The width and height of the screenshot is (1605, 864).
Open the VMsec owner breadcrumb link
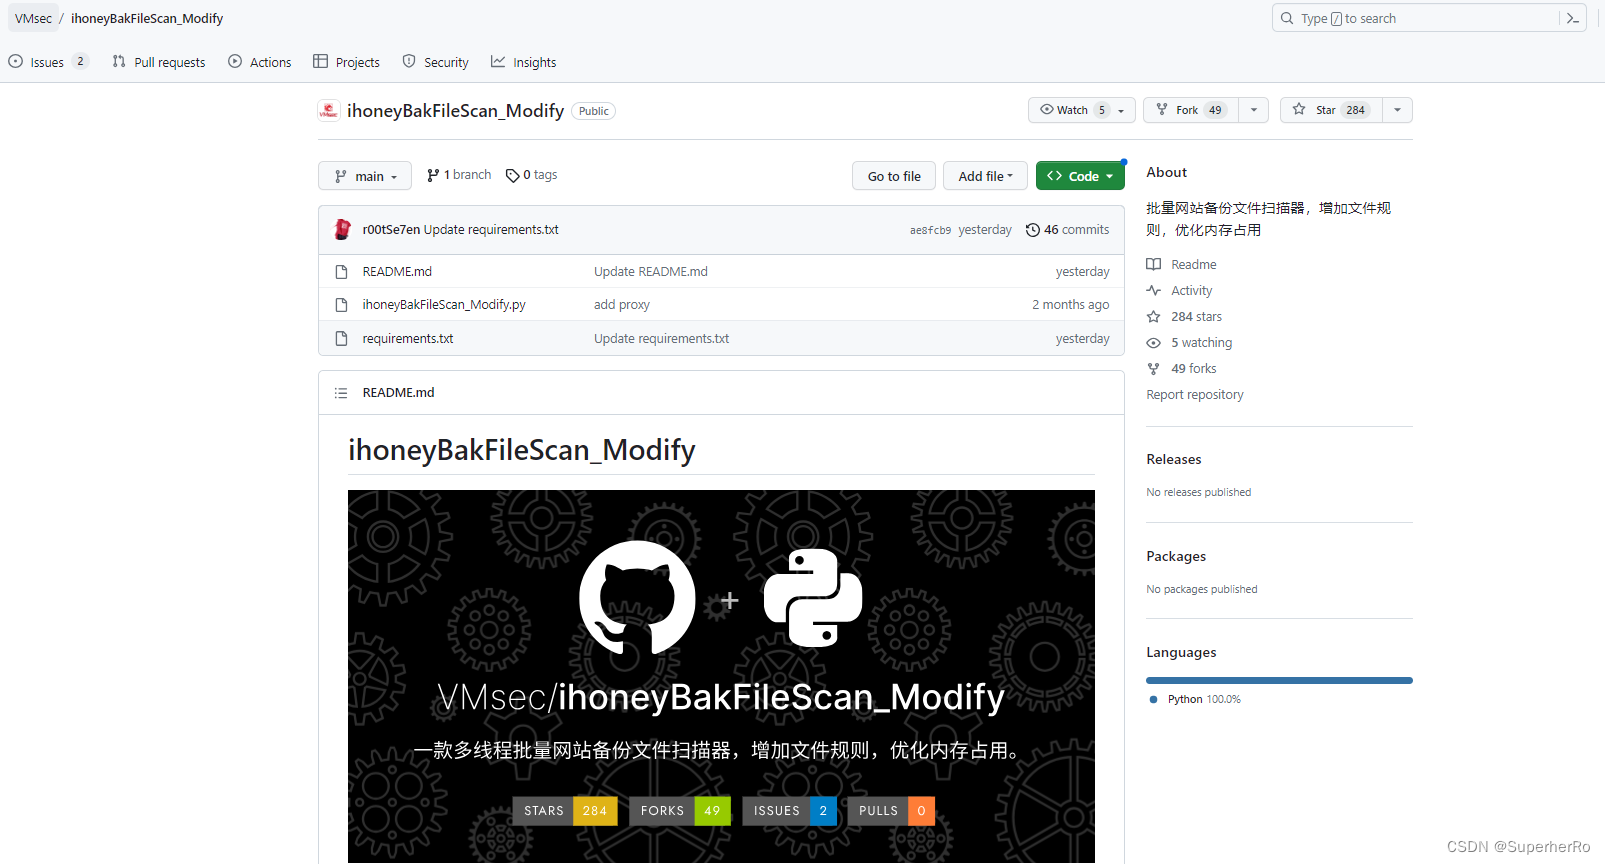coord(34,18)
